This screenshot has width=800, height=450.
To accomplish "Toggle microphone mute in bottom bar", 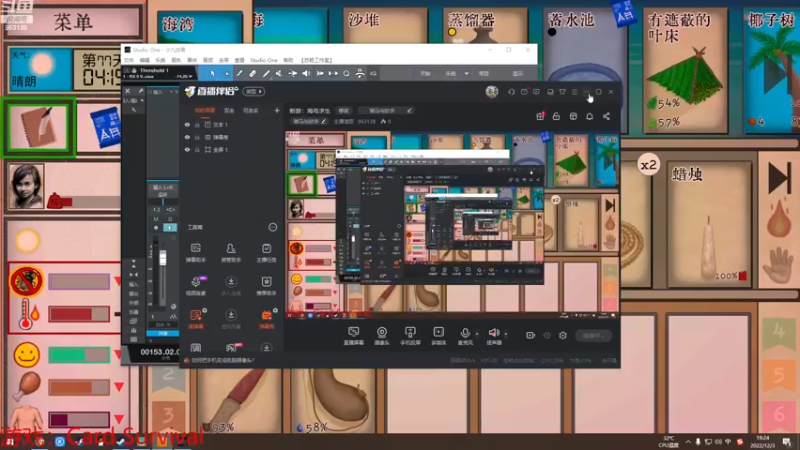I will 465,333.
